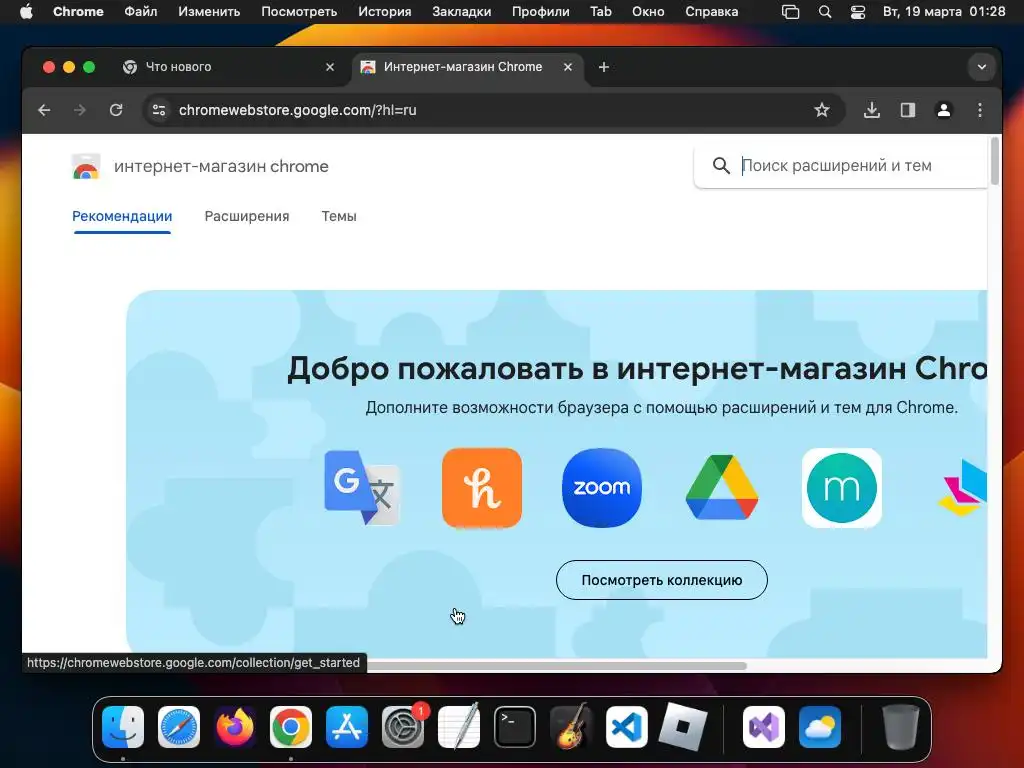Open the История menu

click(385, 12)
